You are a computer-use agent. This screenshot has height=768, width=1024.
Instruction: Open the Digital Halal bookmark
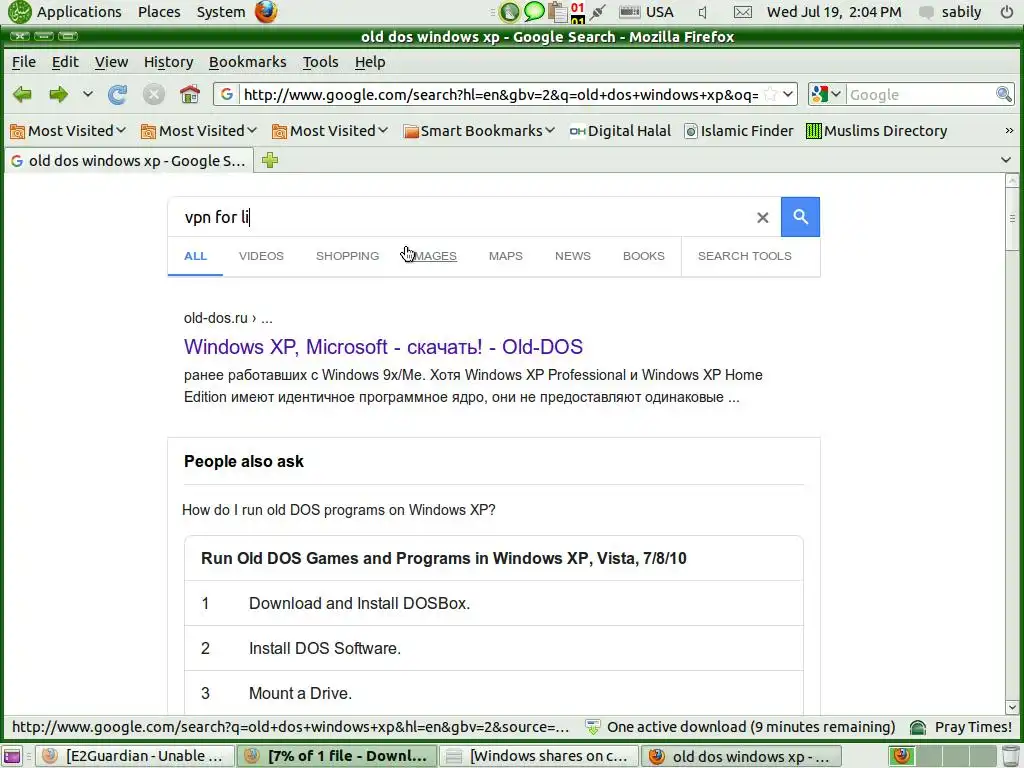coord(620,131)
